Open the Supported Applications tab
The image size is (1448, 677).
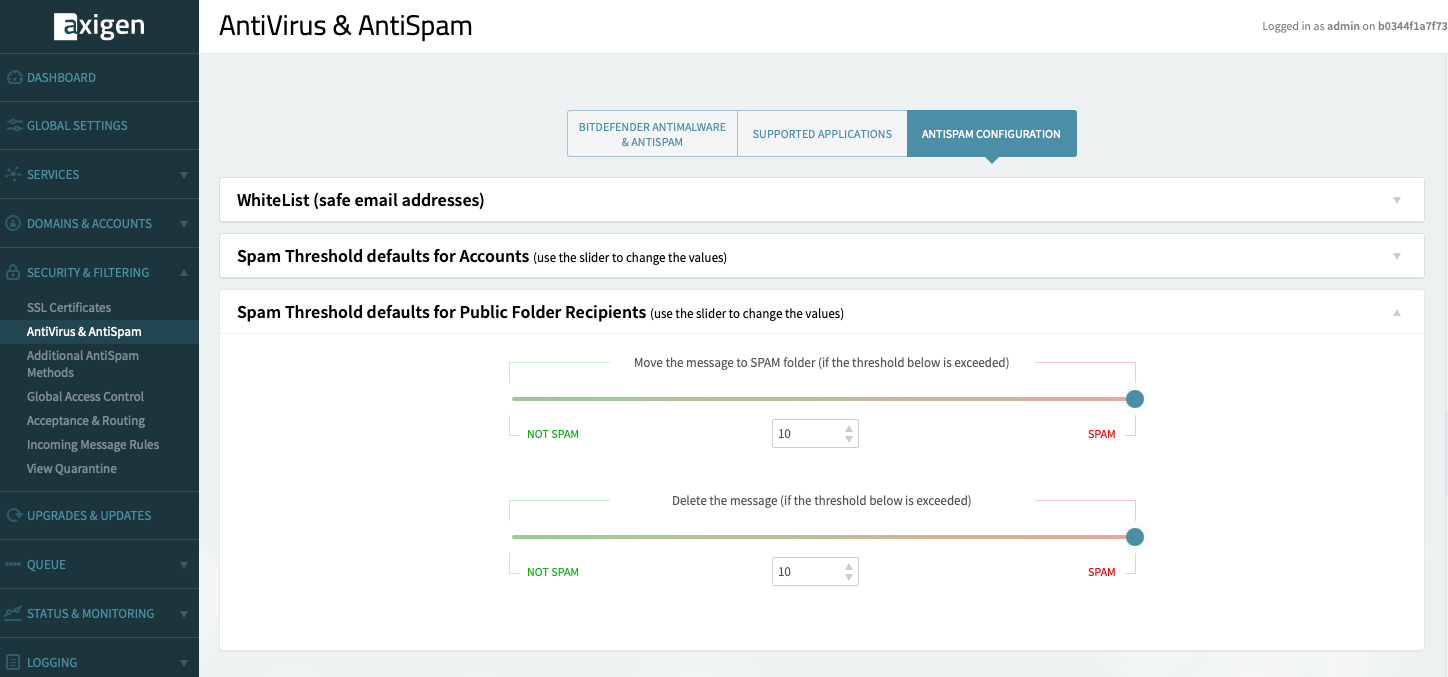[x=822, y=134]
